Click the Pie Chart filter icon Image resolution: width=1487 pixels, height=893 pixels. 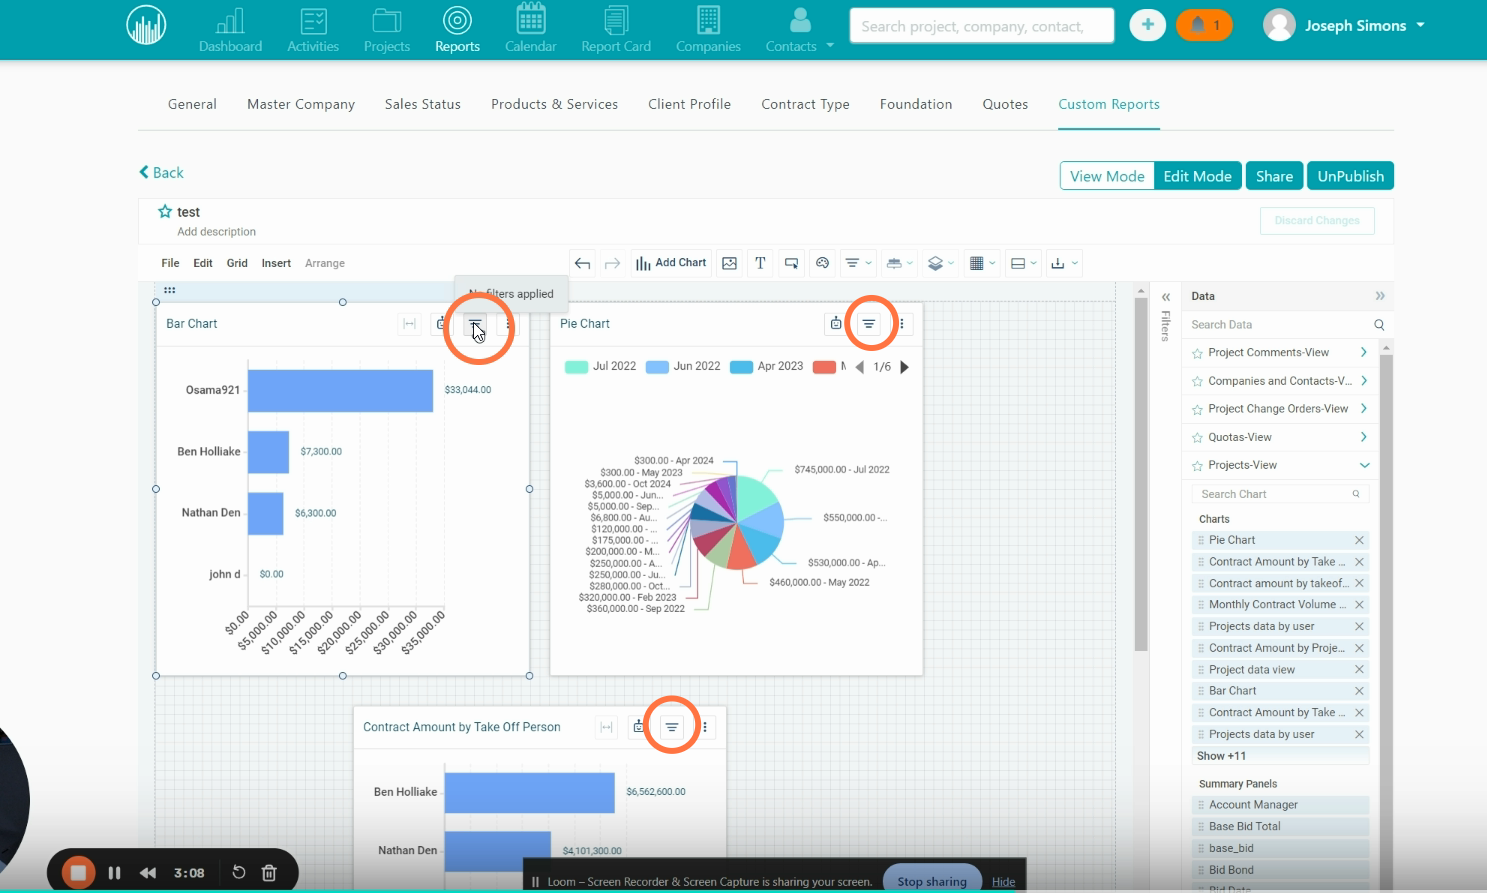point(869,323)
